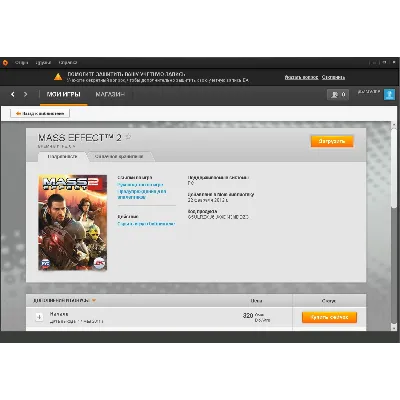This screenshot has width=400, height=400.
Task: Follow the security question link in the banner
Action: pyautogui.click(x=301, y=77)
